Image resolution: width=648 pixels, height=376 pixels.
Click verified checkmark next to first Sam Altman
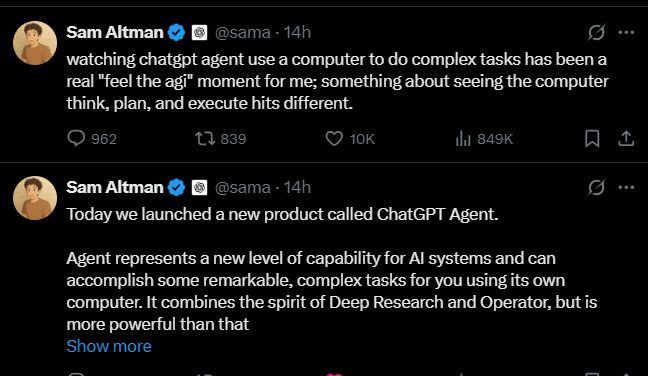176,32
